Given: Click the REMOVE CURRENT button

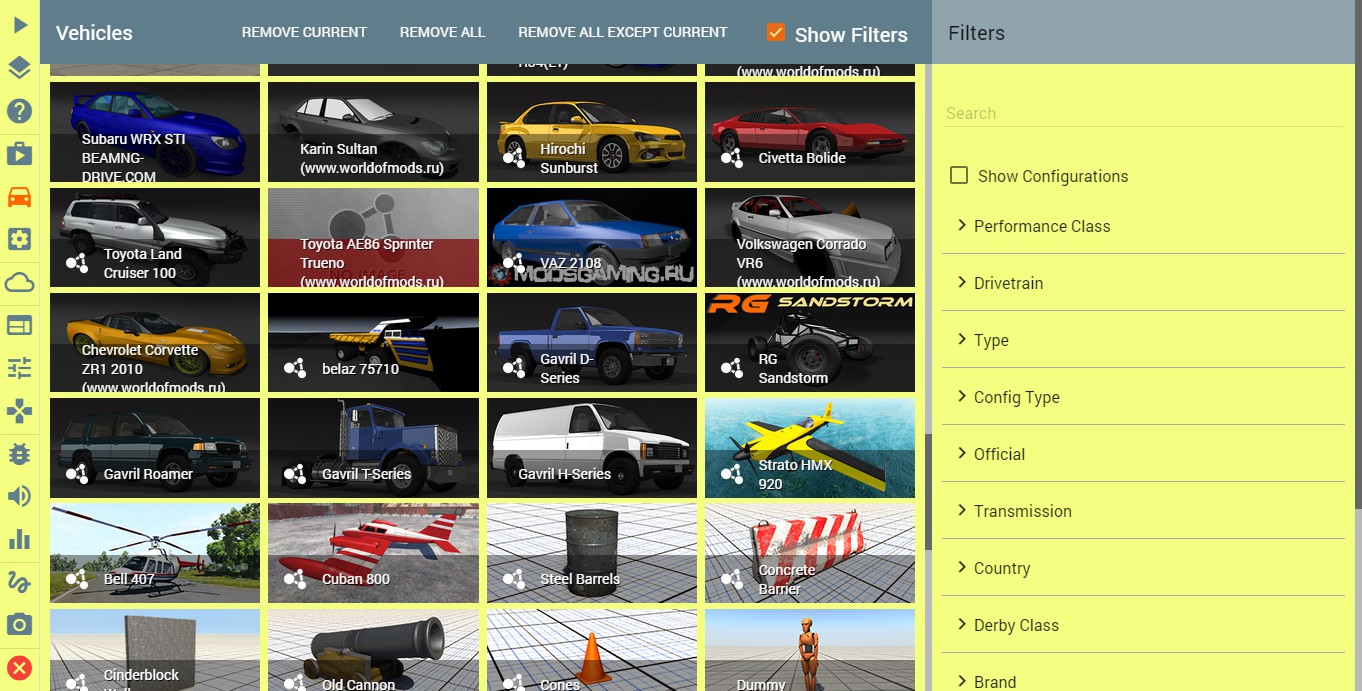Looking at the screenshot, I should tap(304, 32).
